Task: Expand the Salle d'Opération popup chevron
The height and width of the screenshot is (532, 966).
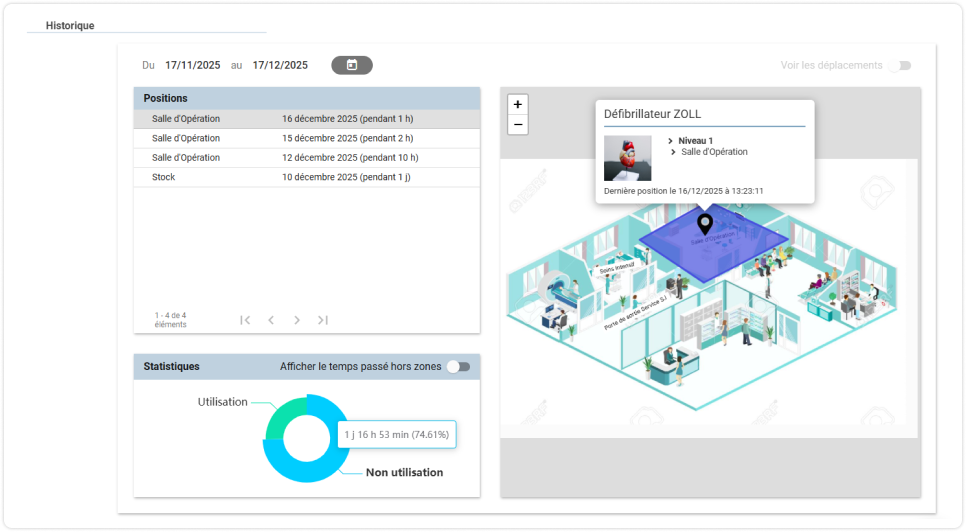Action: (673, 152)
